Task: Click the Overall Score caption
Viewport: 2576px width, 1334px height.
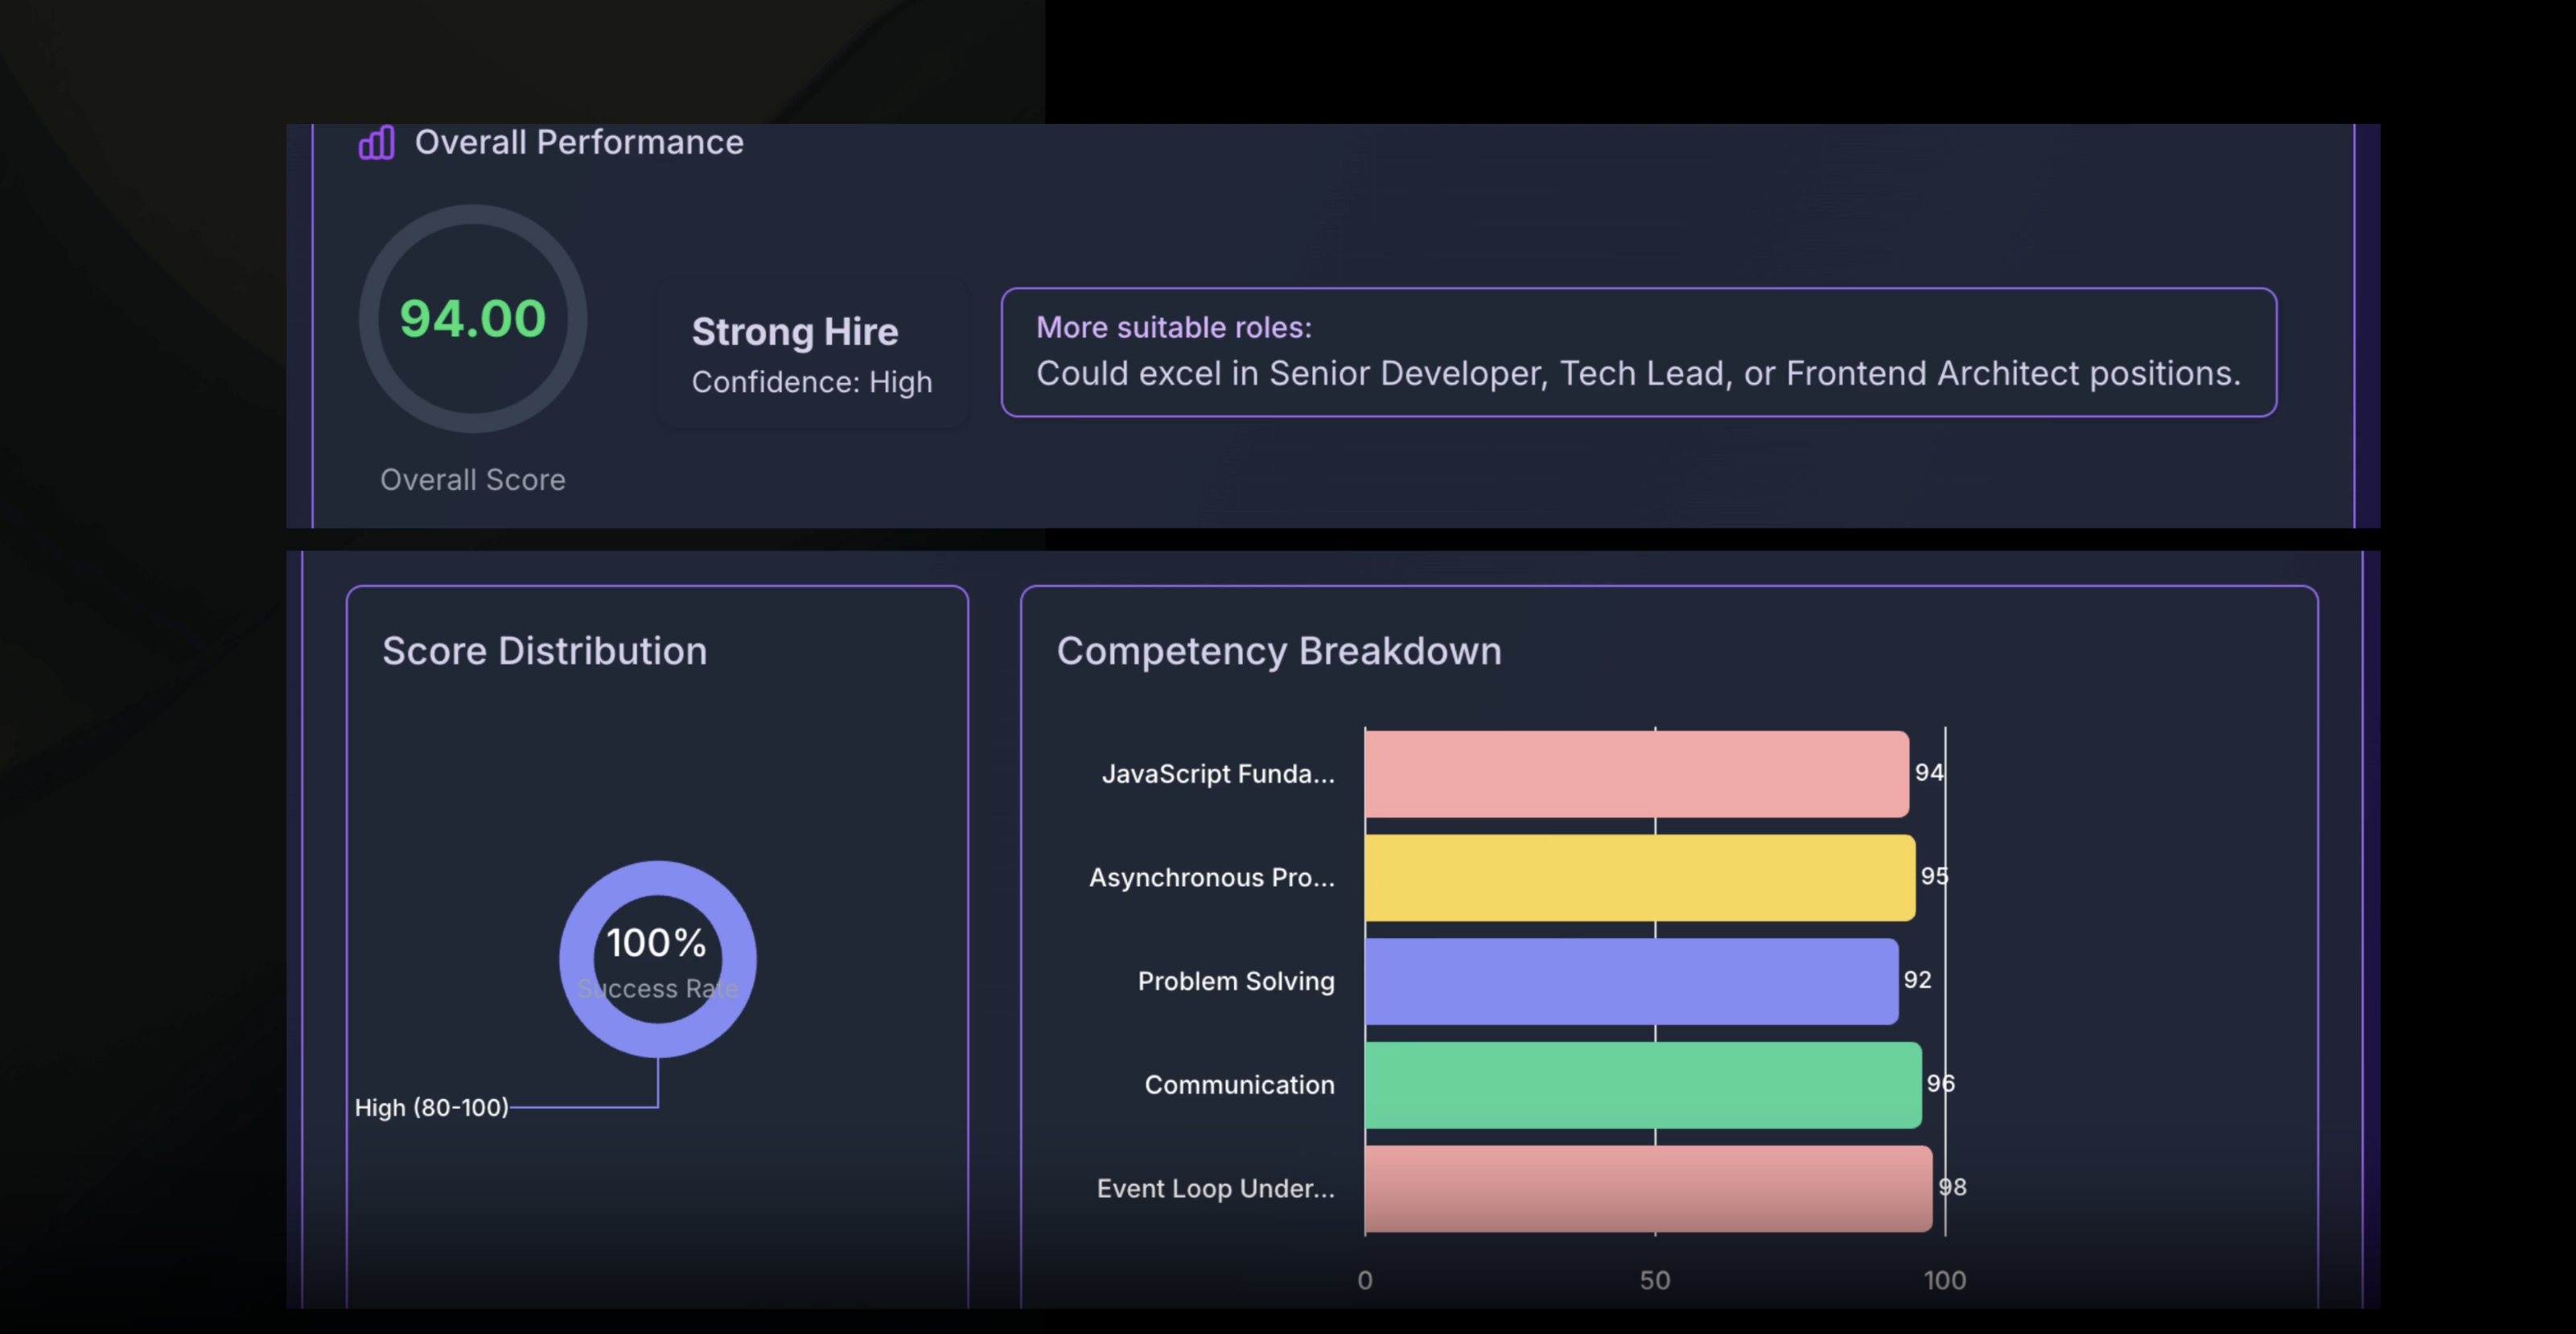Action: tap(472, 480)
